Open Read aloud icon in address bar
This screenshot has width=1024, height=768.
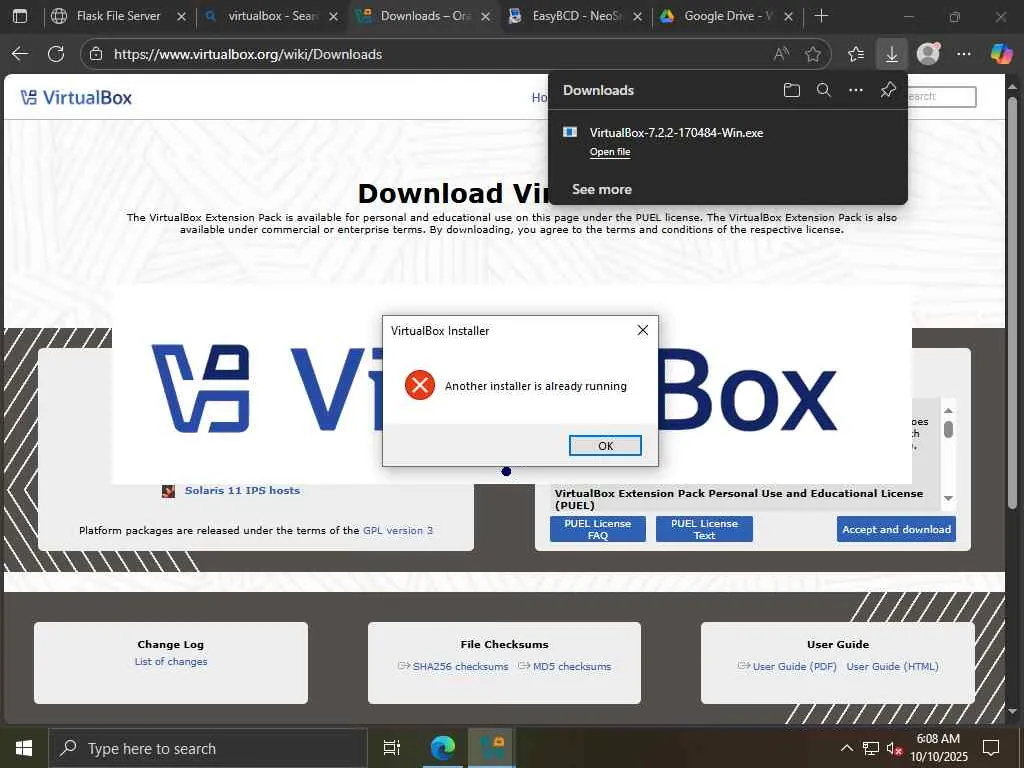click(780, 54)
